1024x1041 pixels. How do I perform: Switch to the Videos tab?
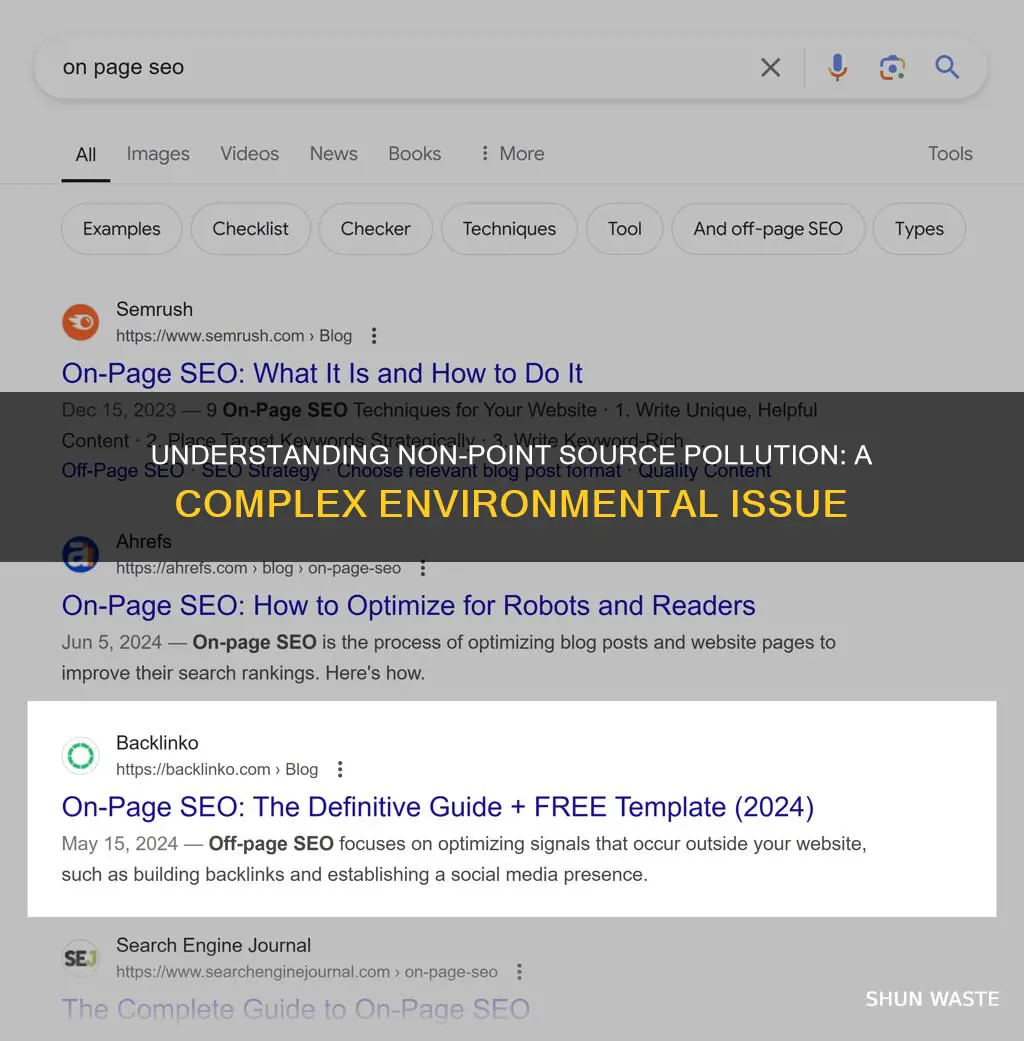pyautogui.click(x=250, y=154)
